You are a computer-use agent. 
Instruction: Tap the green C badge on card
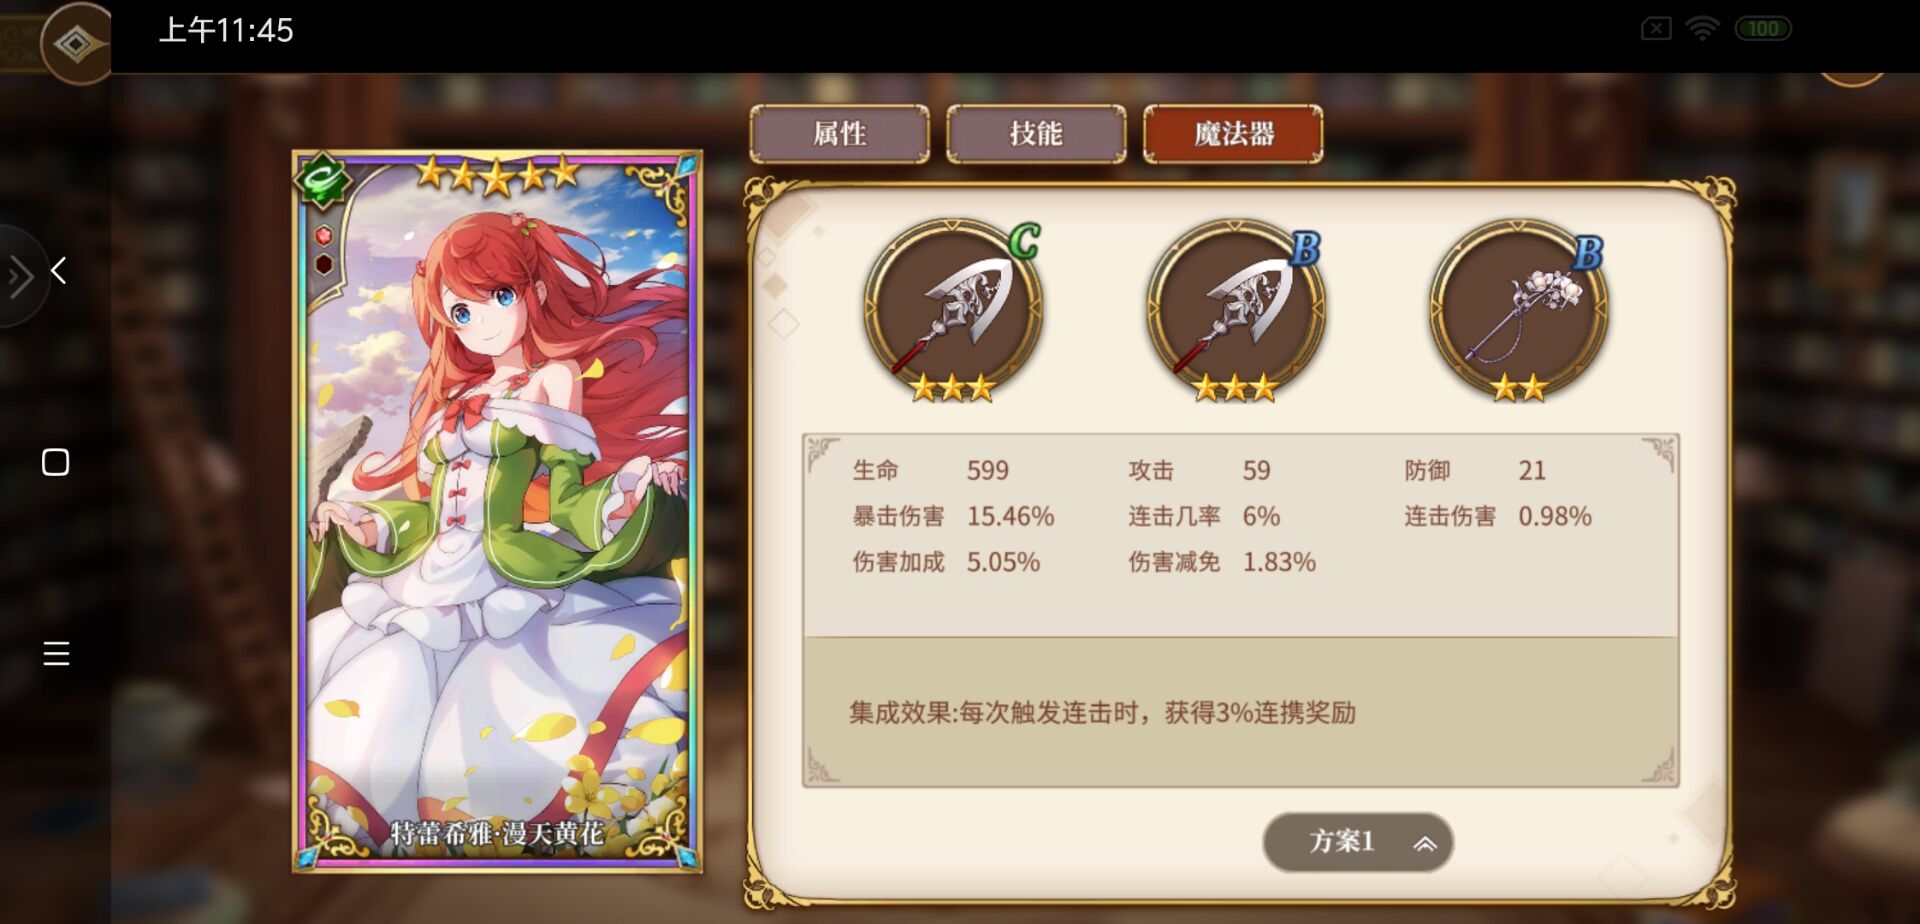323,181
